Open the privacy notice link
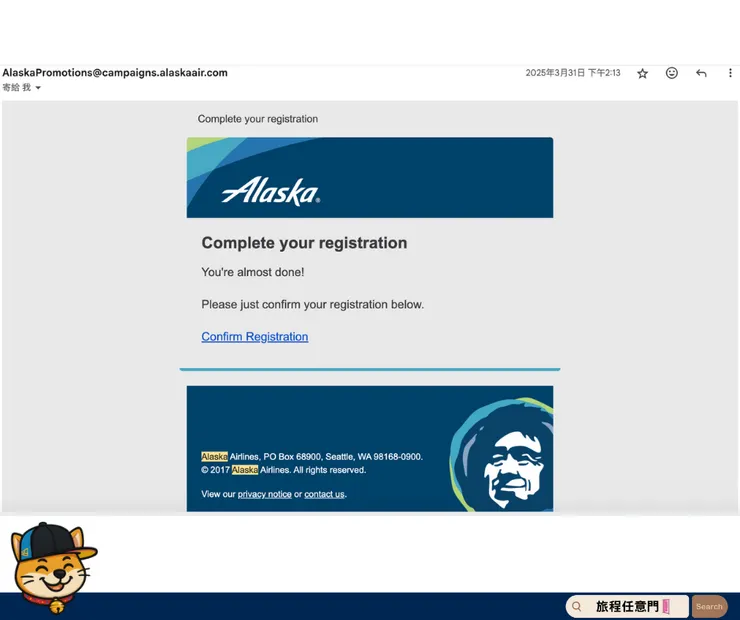Screen dimensions: 740x620 pyautogui.click(x=264, y=494)
